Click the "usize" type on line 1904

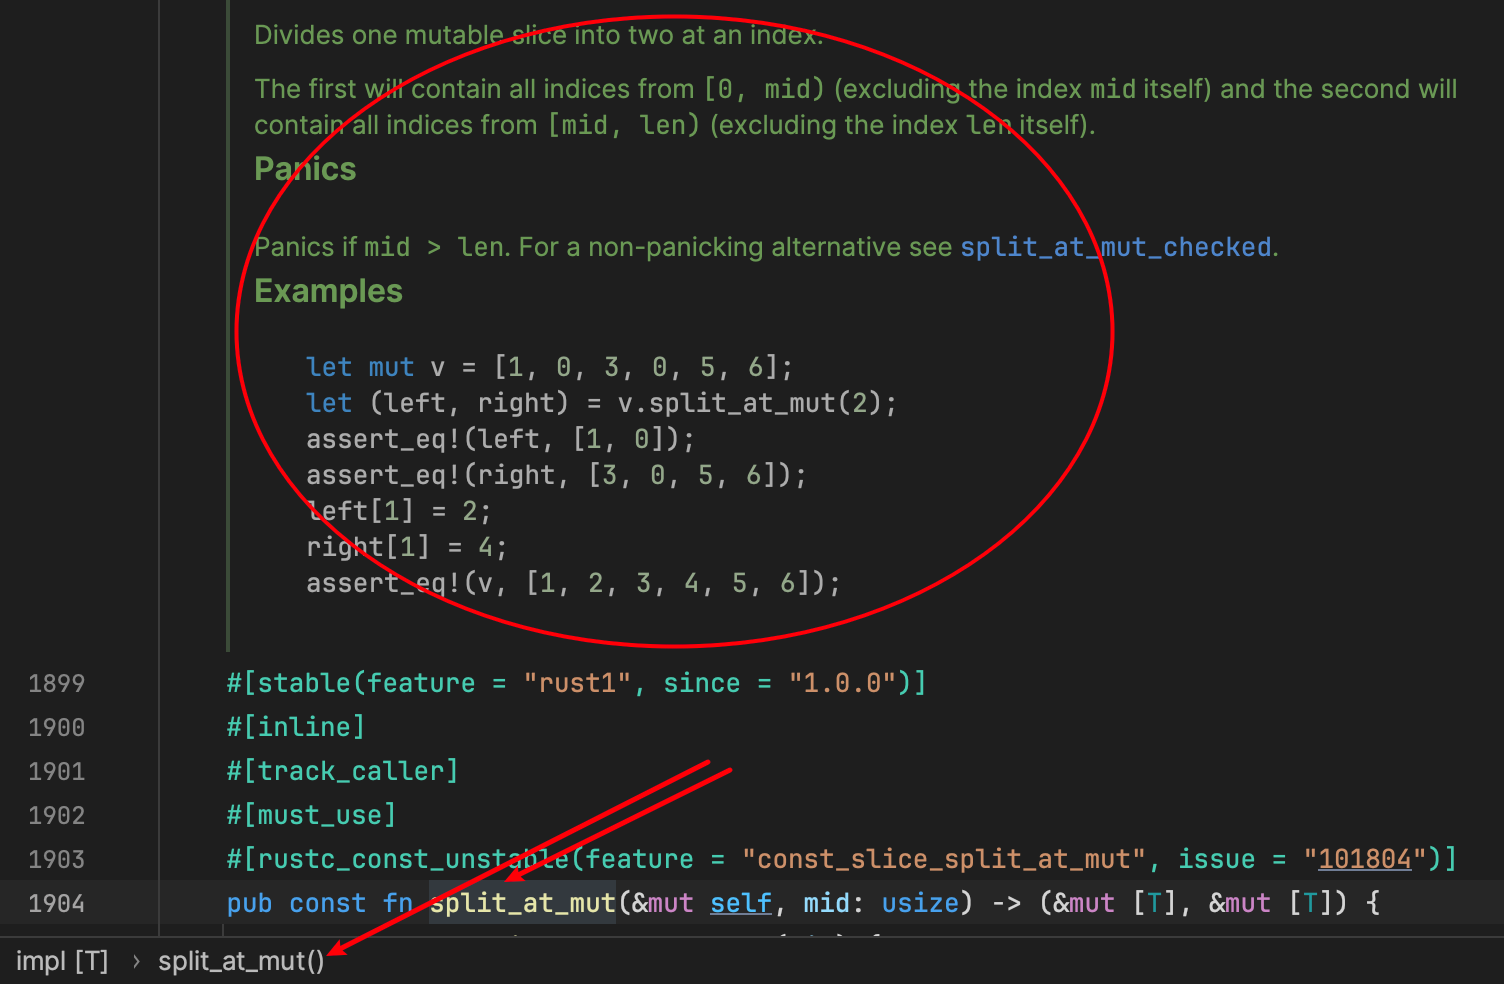920,903
